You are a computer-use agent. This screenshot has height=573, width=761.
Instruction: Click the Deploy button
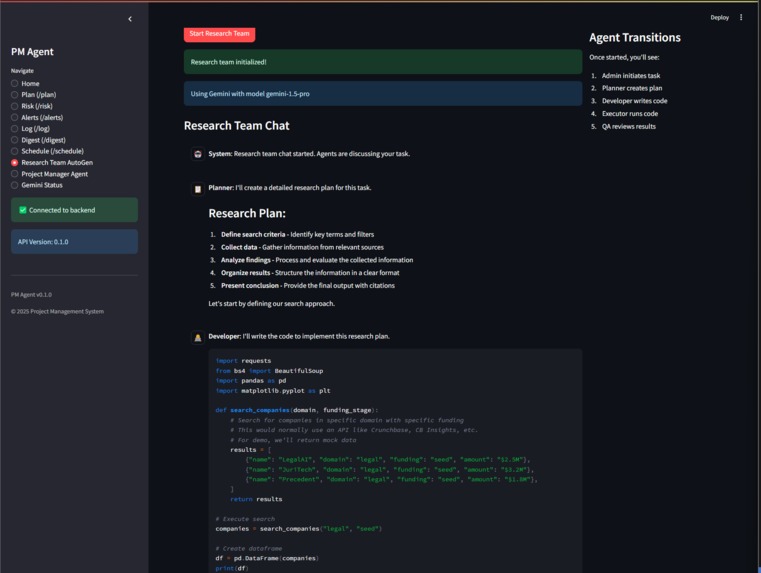[719, 17]
